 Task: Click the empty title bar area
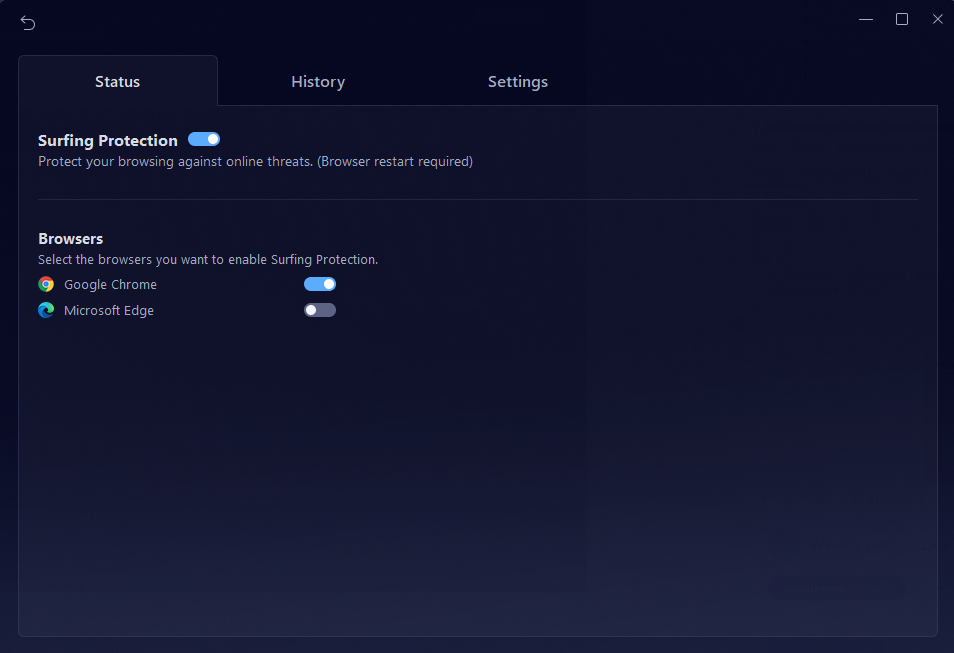click(450, 20)
